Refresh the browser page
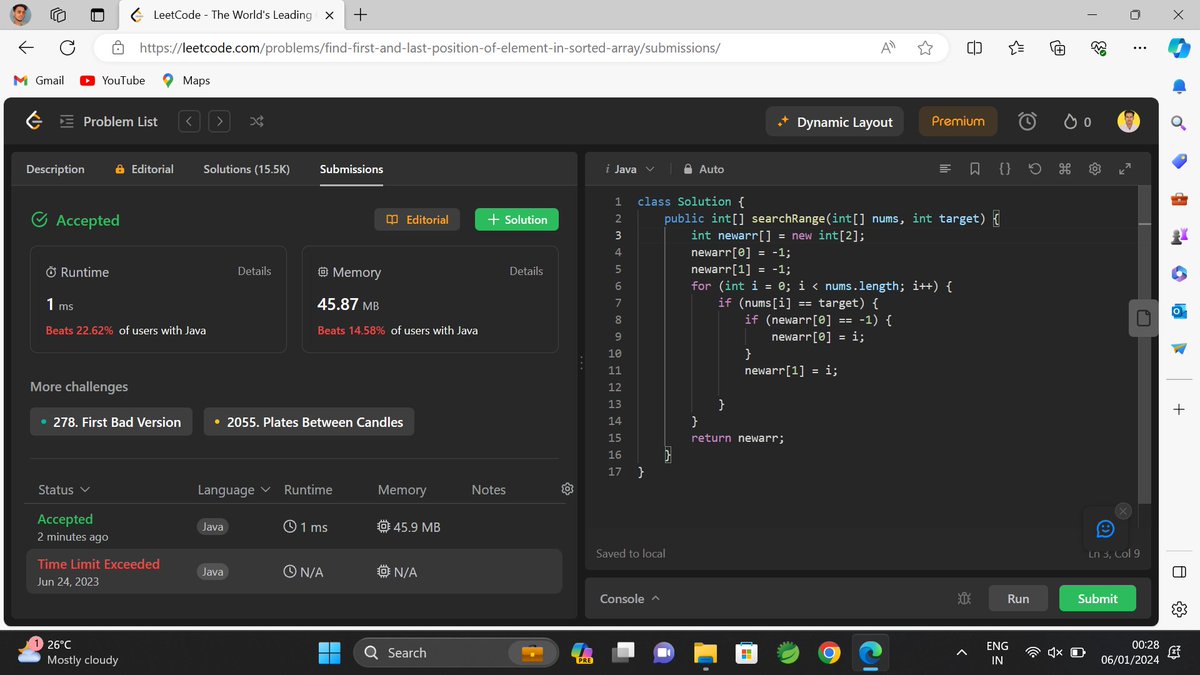1200x675 pixels. [x=68, y=47]
